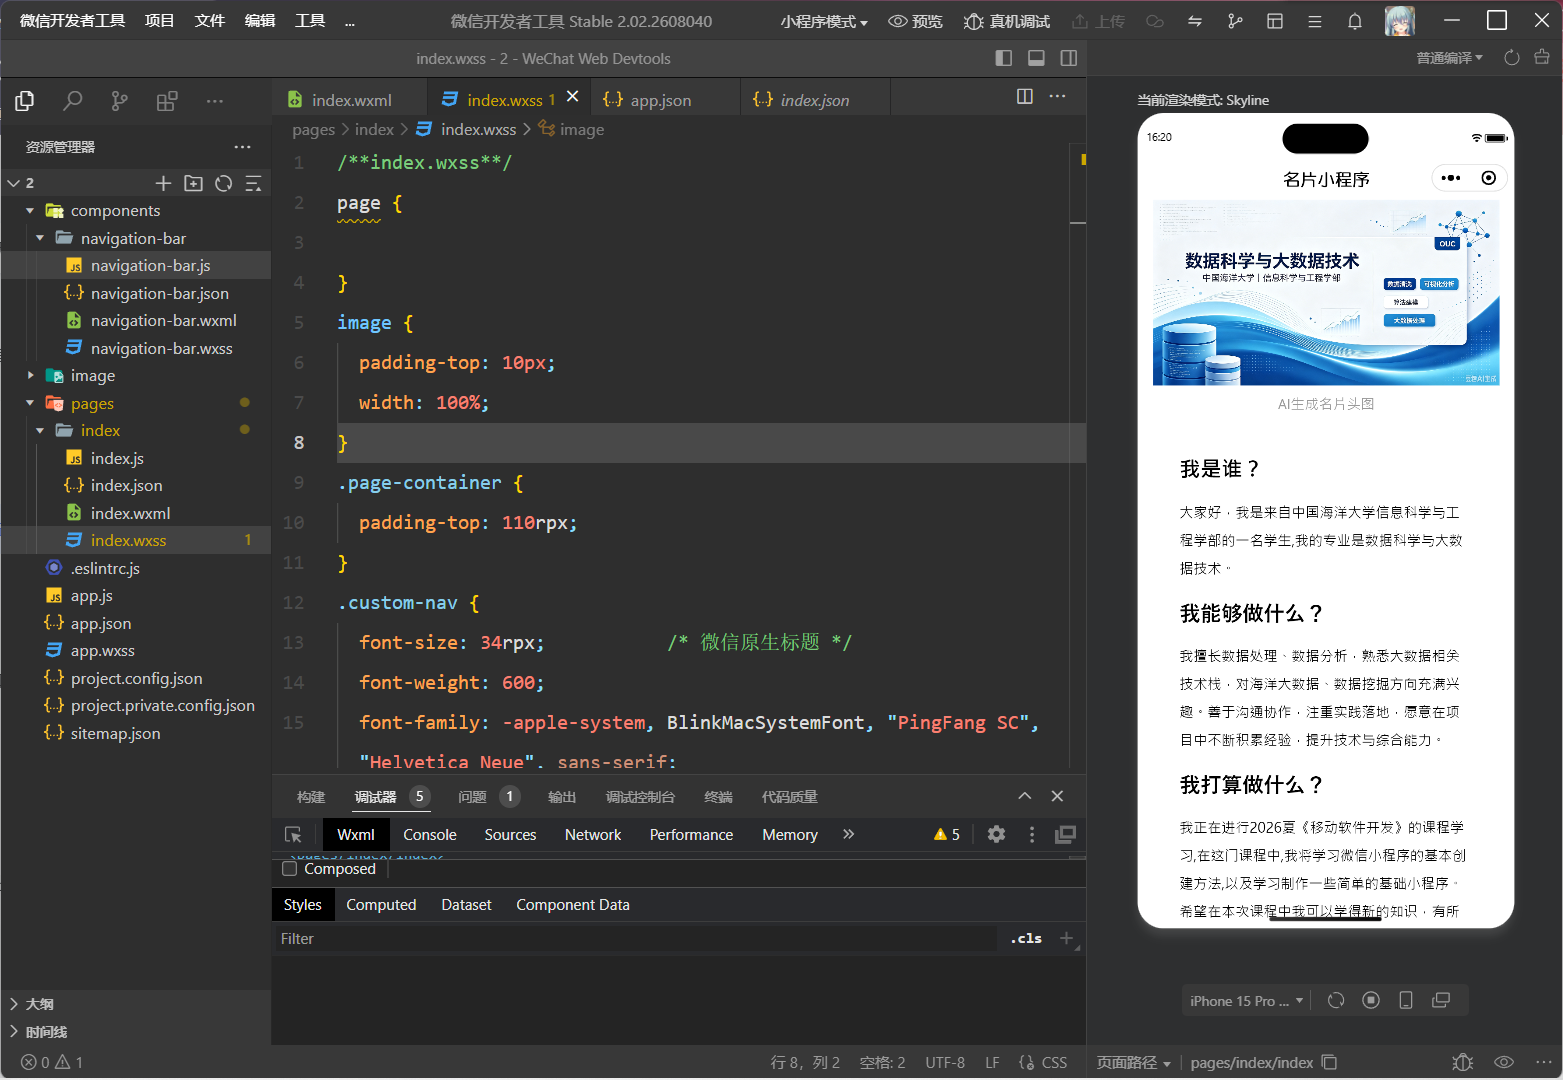Screen dimensions: 1563x1080
Task: Open the Network tab in debugger
Action: (x=593, y=835)
